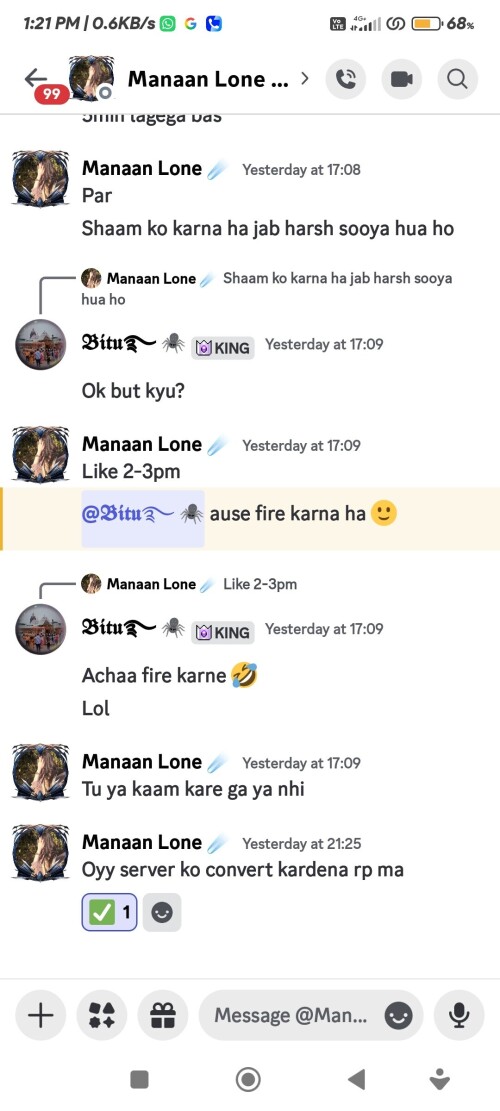Screen dimensions: 500x1111
Task: Toggle the green checkmark reaction
Action: [x=110, y=912]
